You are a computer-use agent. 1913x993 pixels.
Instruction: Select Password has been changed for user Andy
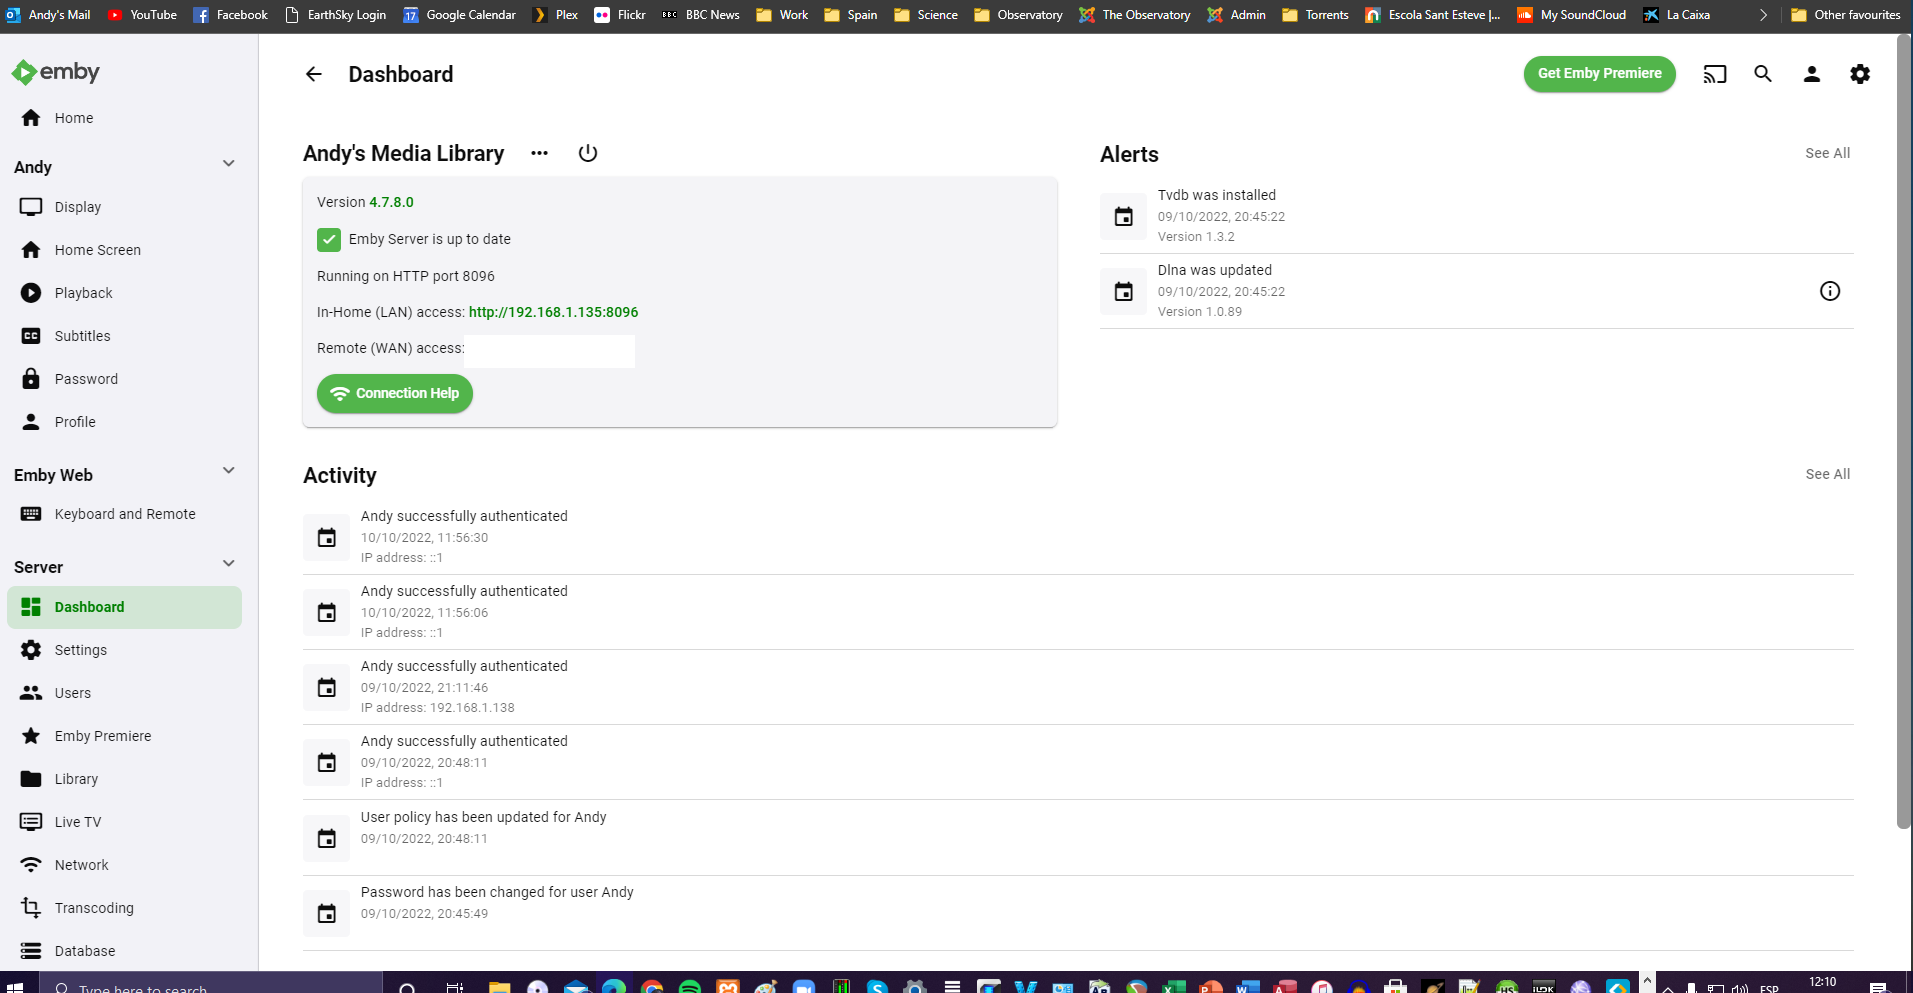click(1078, 913)
